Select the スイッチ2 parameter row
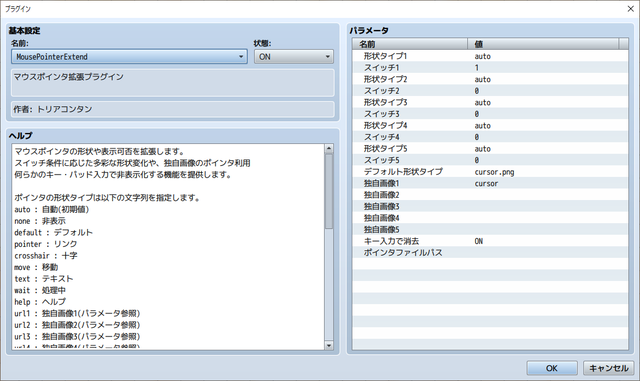 pyautogui.click(x=490, y=91)
